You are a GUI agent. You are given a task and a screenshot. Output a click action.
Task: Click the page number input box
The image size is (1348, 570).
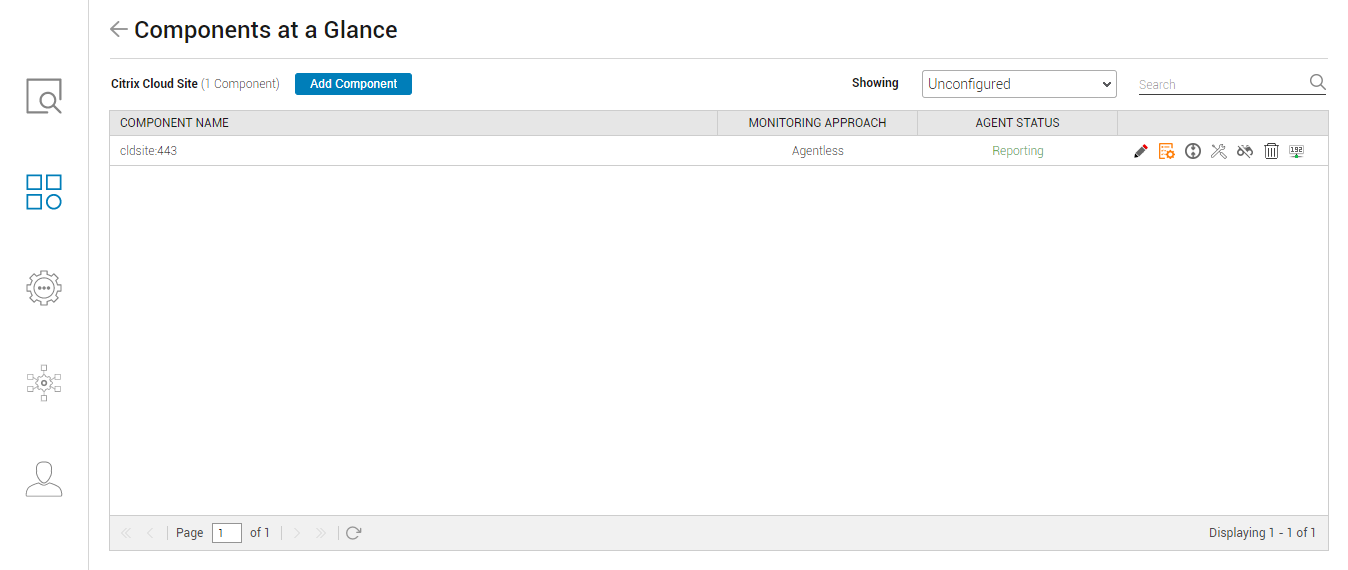(x=227, y=533)
